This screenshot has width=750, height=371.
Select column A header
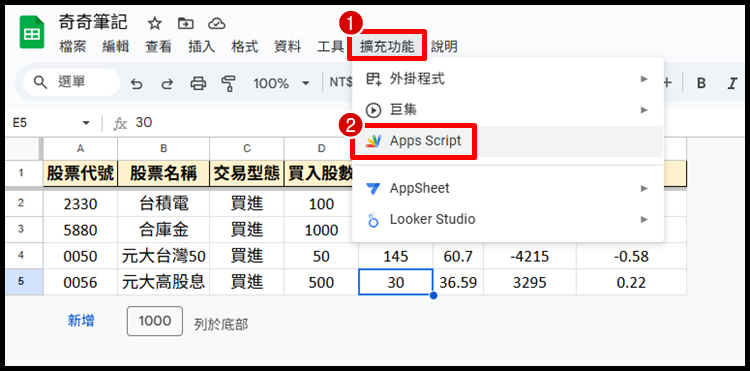[x=80, y=149]
